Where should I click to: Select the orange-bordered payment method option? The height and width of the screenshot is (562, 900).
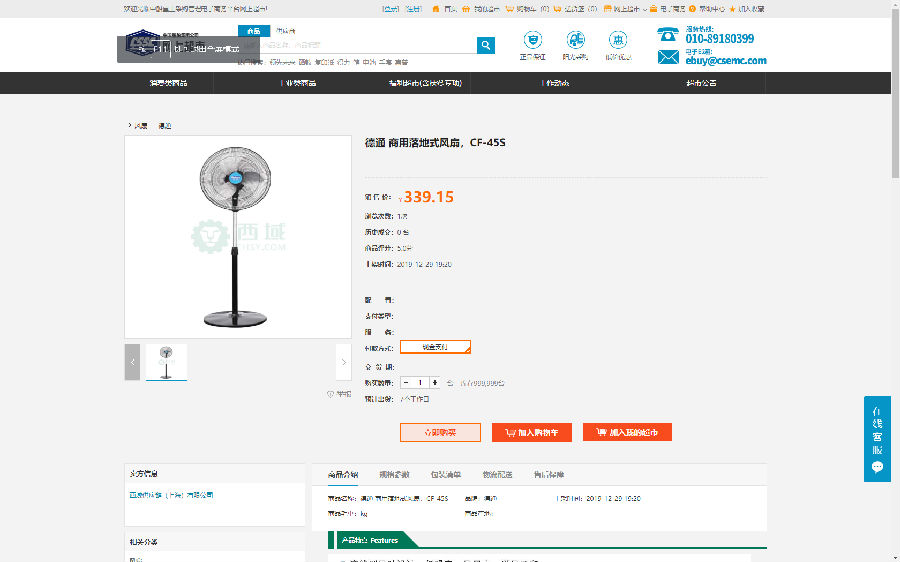(435, 347)
